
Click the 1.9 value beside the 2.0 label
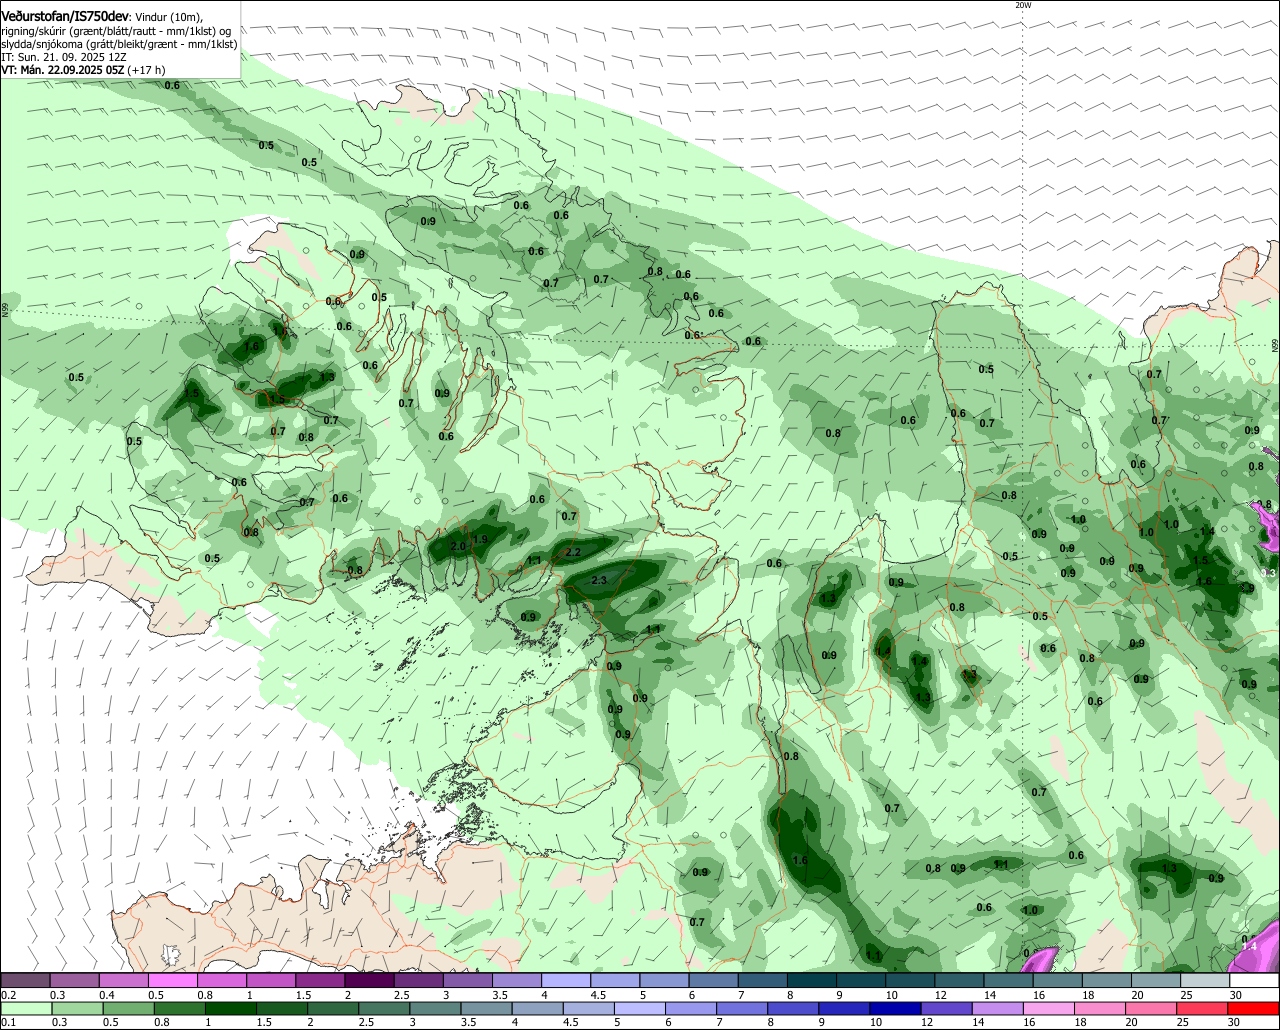[x=480, y=539]
